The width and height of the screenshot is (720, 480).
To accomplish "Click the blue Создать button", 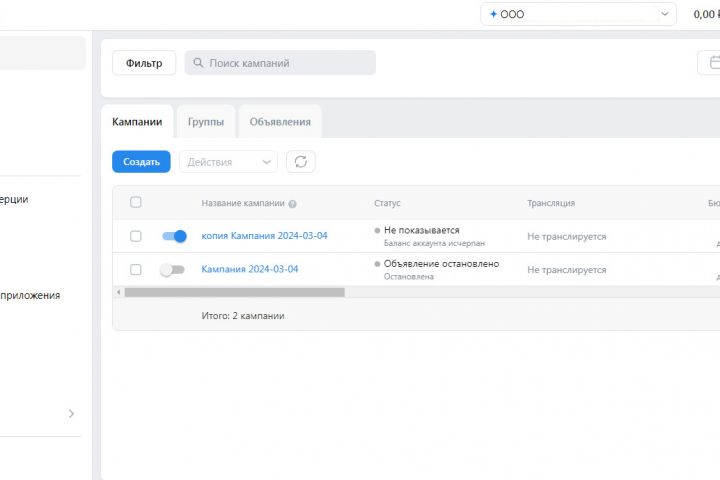I will 141,162.
